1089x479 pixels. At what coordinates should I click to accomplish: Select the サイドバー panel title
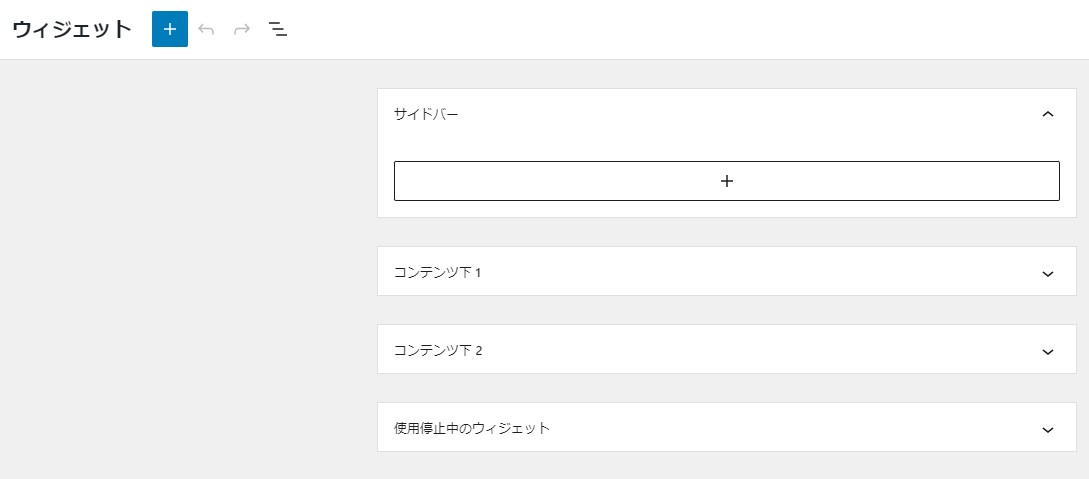(x=426, y=115)
